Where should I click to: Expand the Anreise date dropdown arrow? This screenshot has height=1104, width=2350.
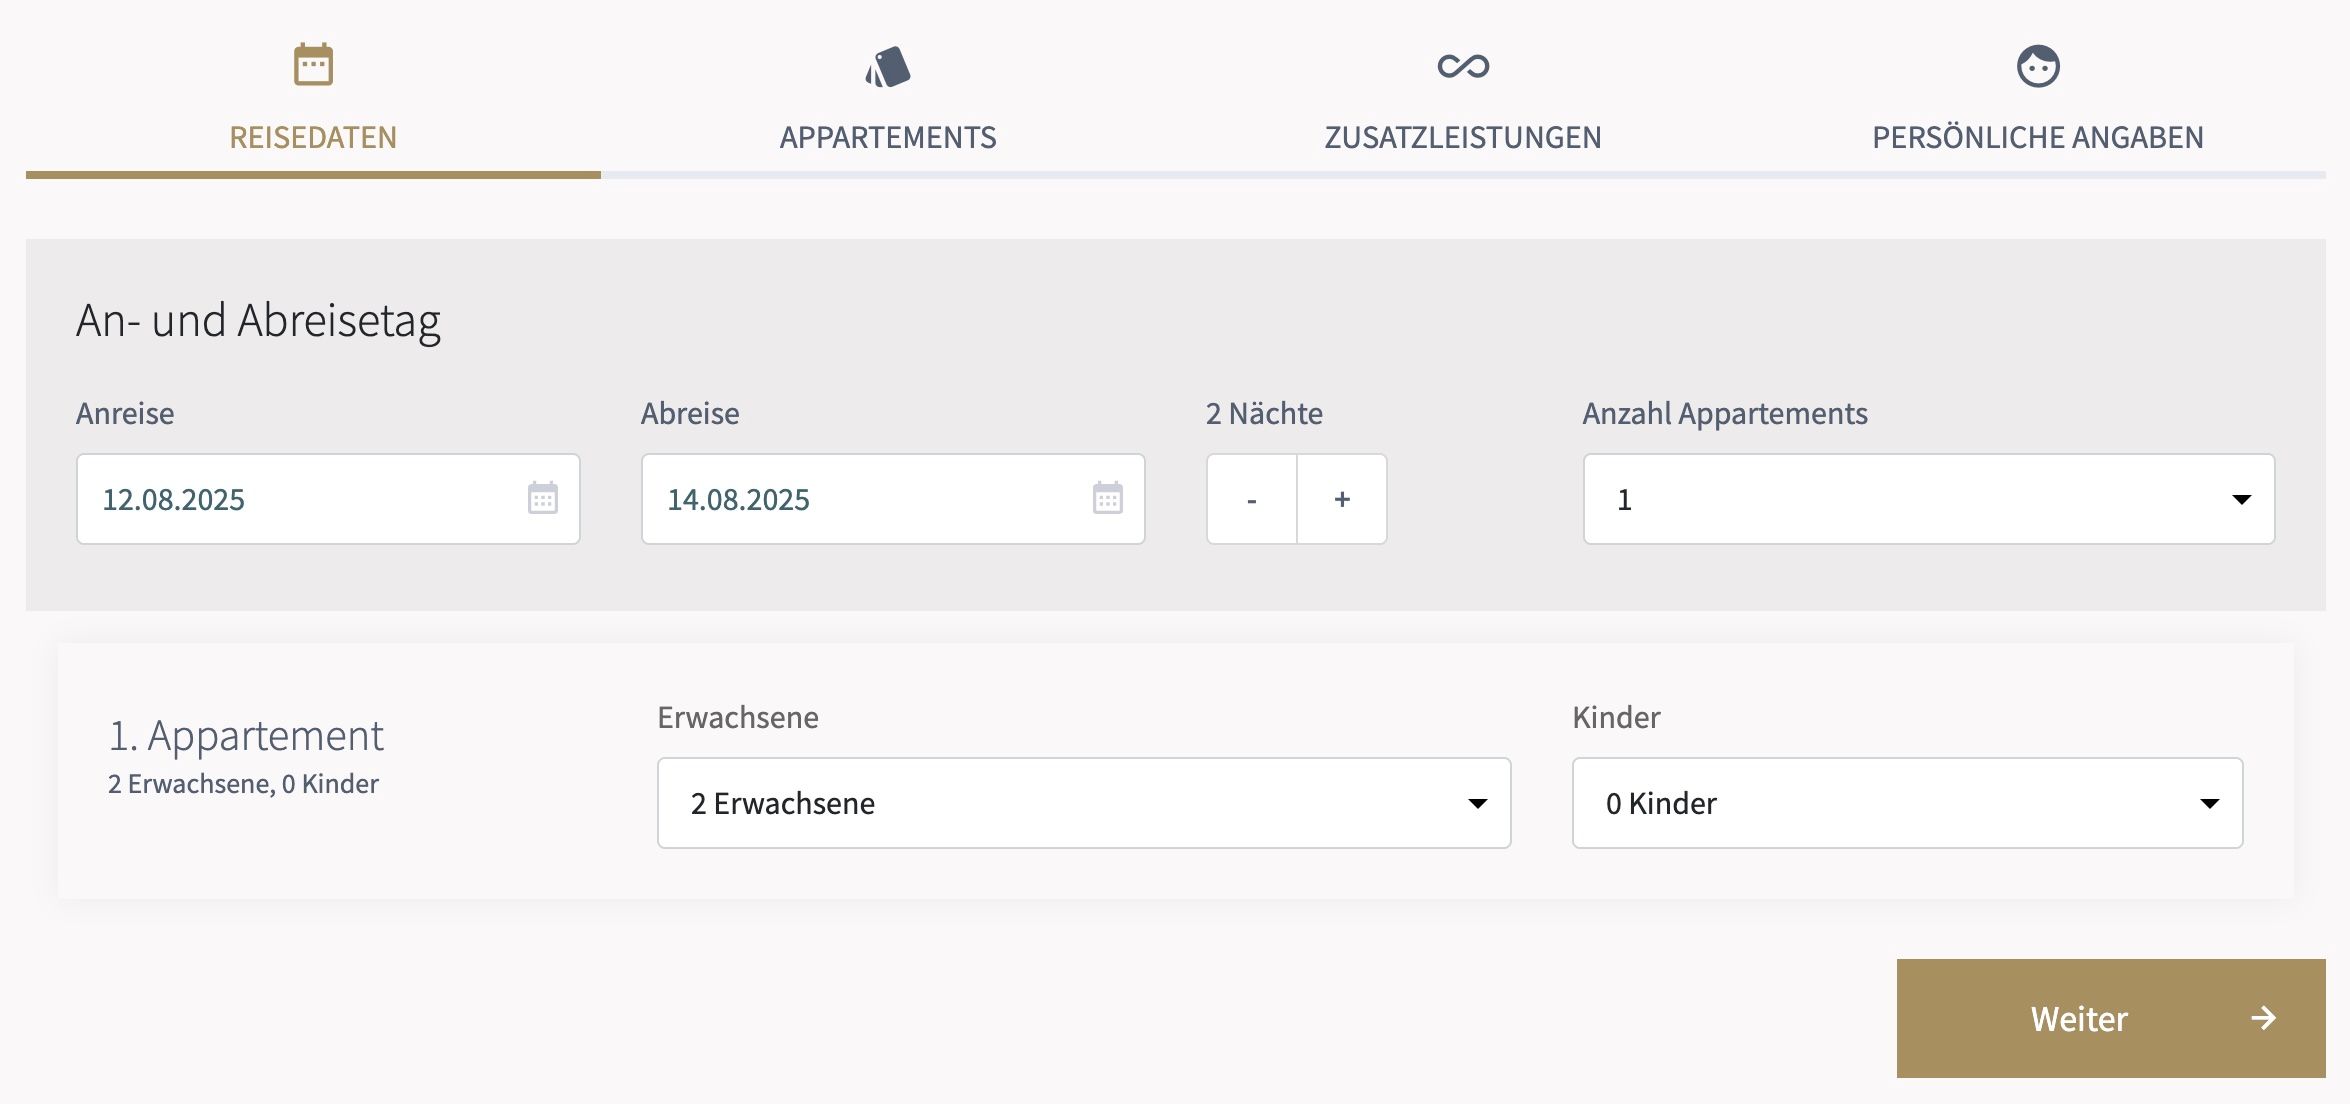[541, 498]
